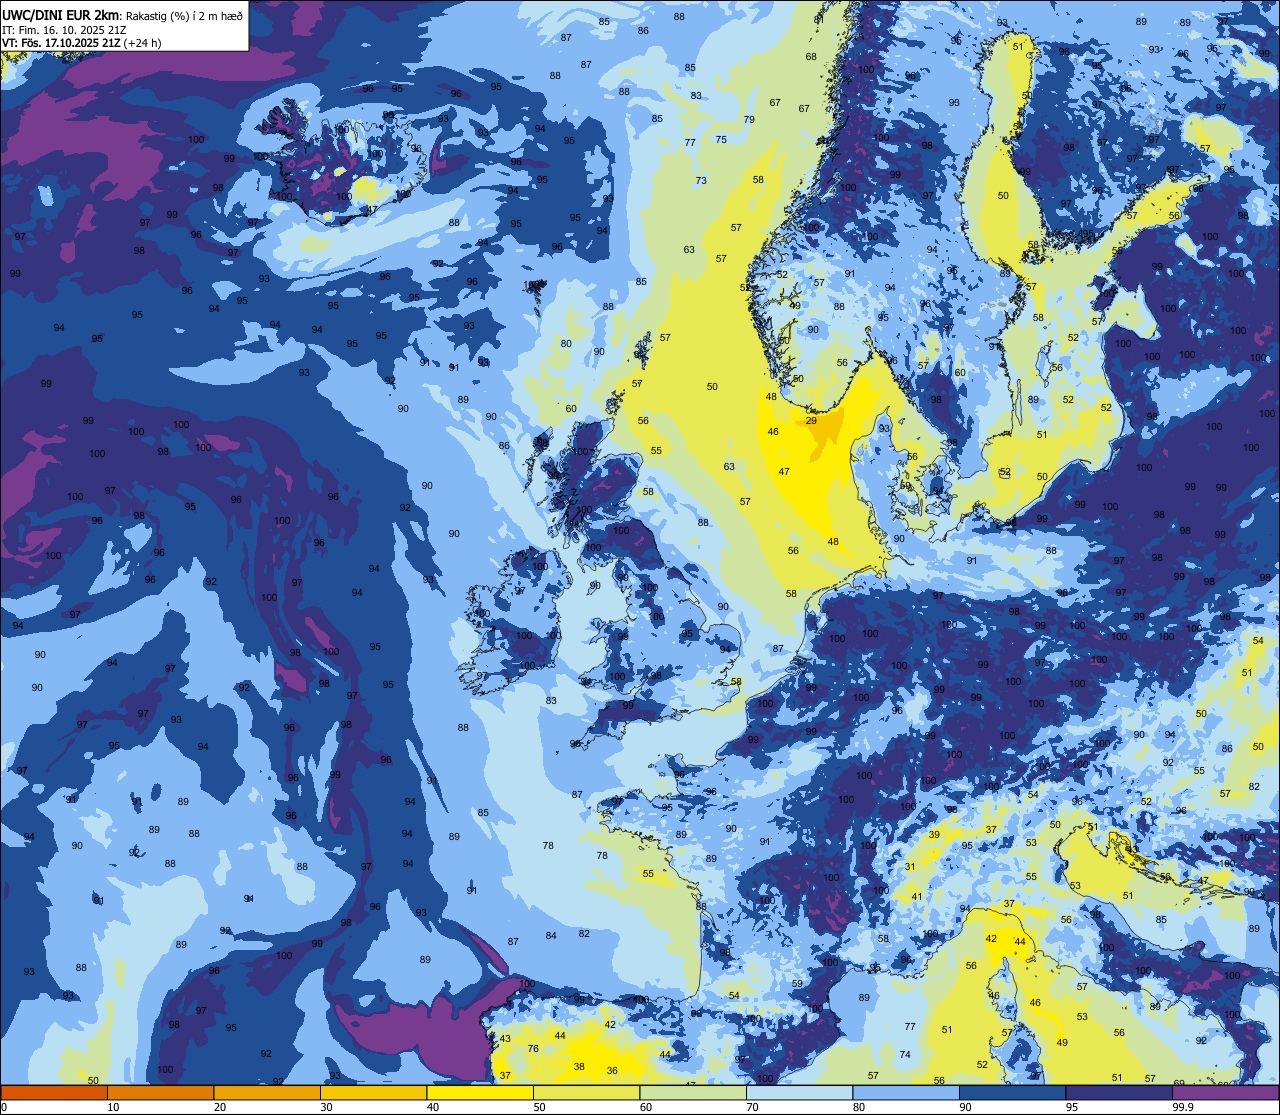Screen dimensions: 1280x1115
Task: Click the 90–95 dark blue legend swatch
Action: tap(1012, 1092)
